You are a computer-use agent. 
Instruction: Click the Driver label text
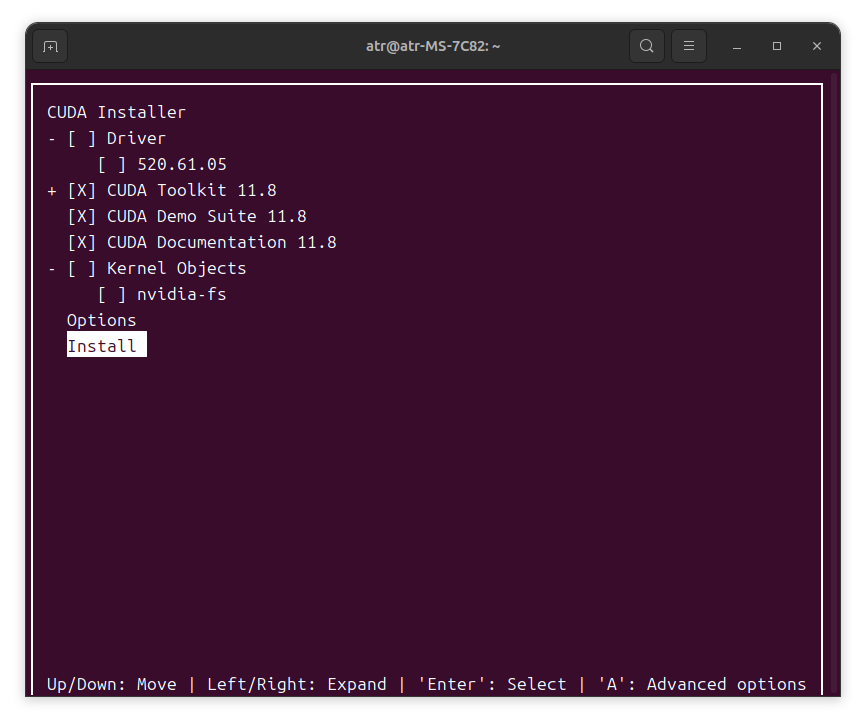[x=136, y=139]
